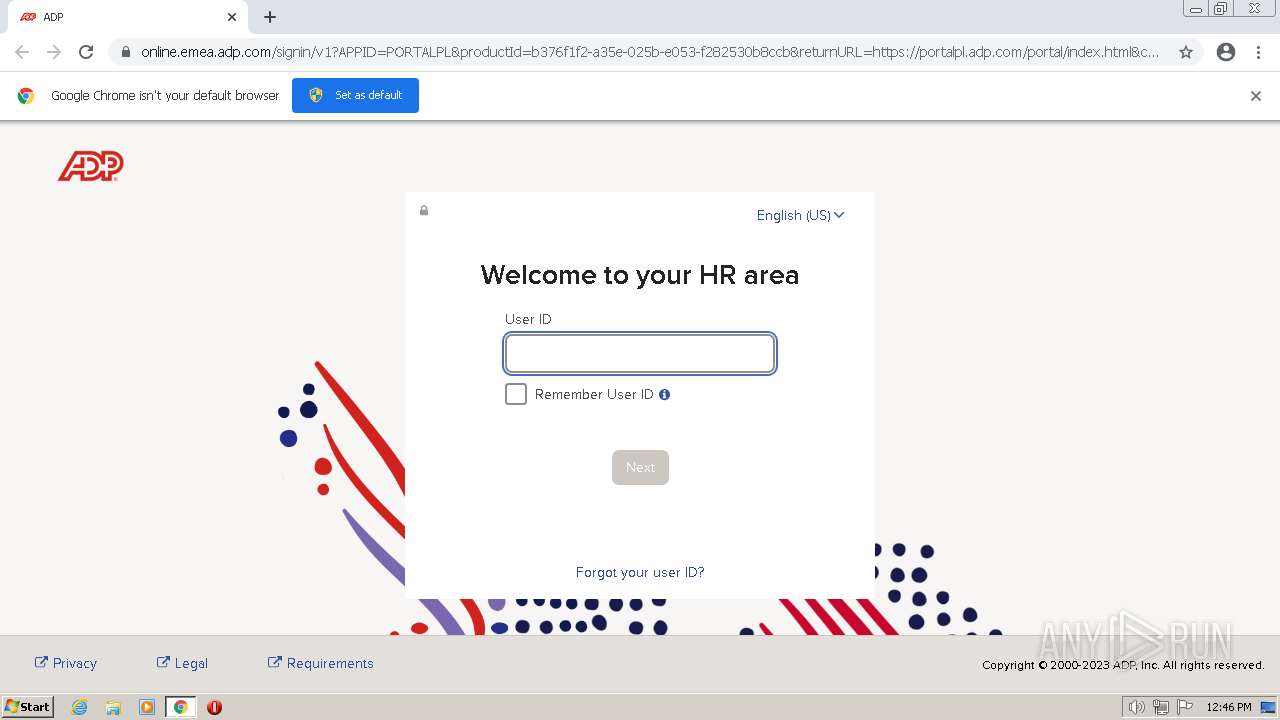This screenshot has height=720, width=1280.
Task: Click Set as default button
Action: [355, 96]
